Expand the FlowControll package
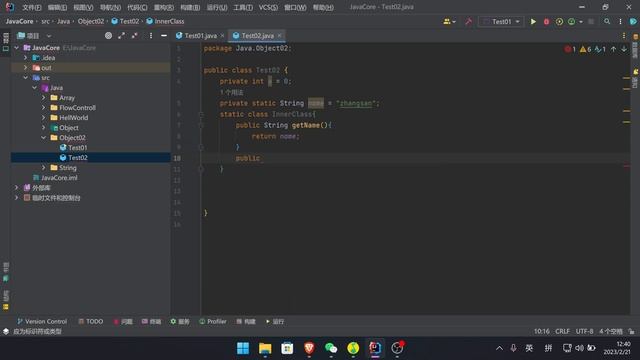 tap(44, 108)
